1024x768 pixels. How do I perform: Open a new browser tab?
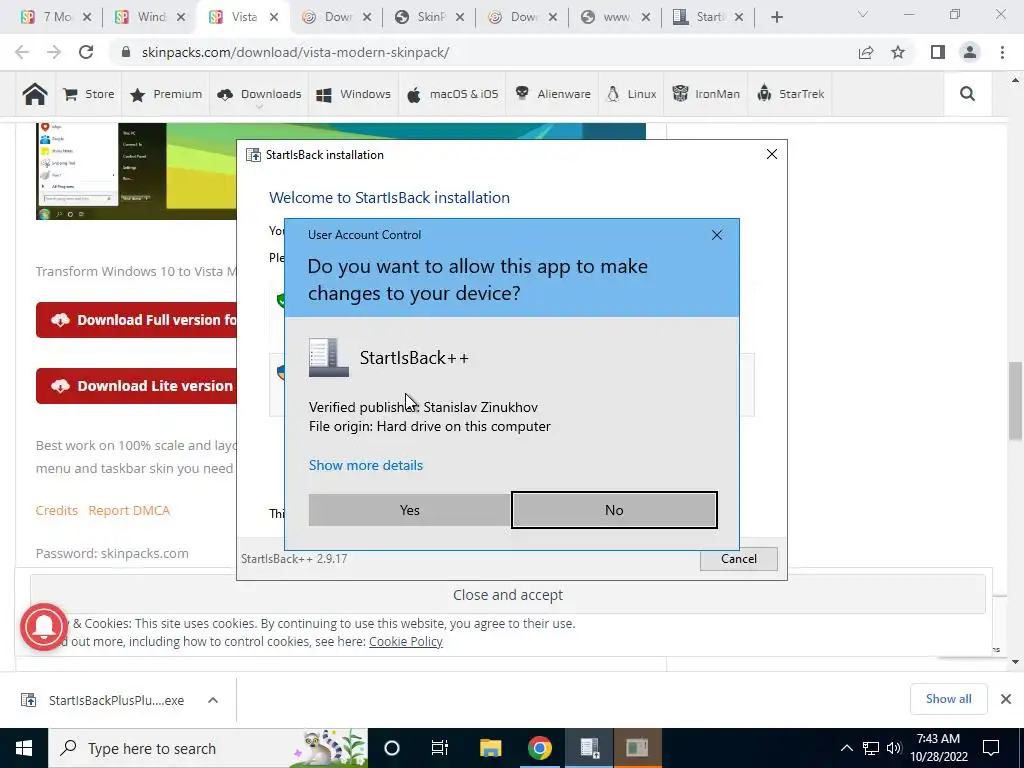tap(776, 17)
